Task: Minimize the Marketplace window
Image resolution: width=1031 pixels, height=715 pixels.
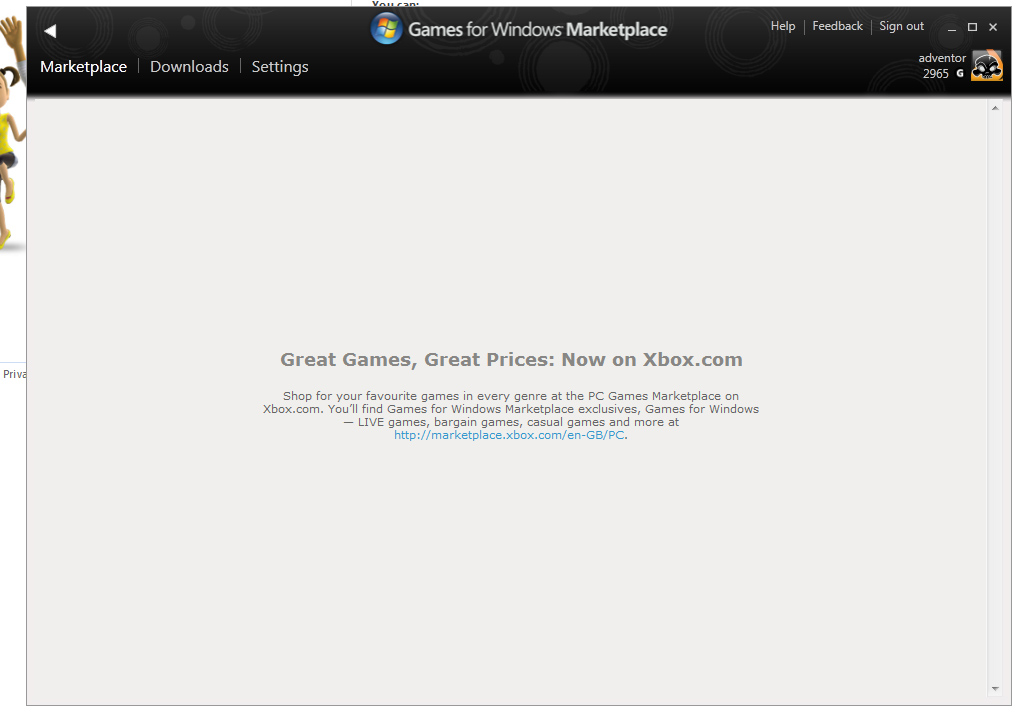Action: (952, 28)
